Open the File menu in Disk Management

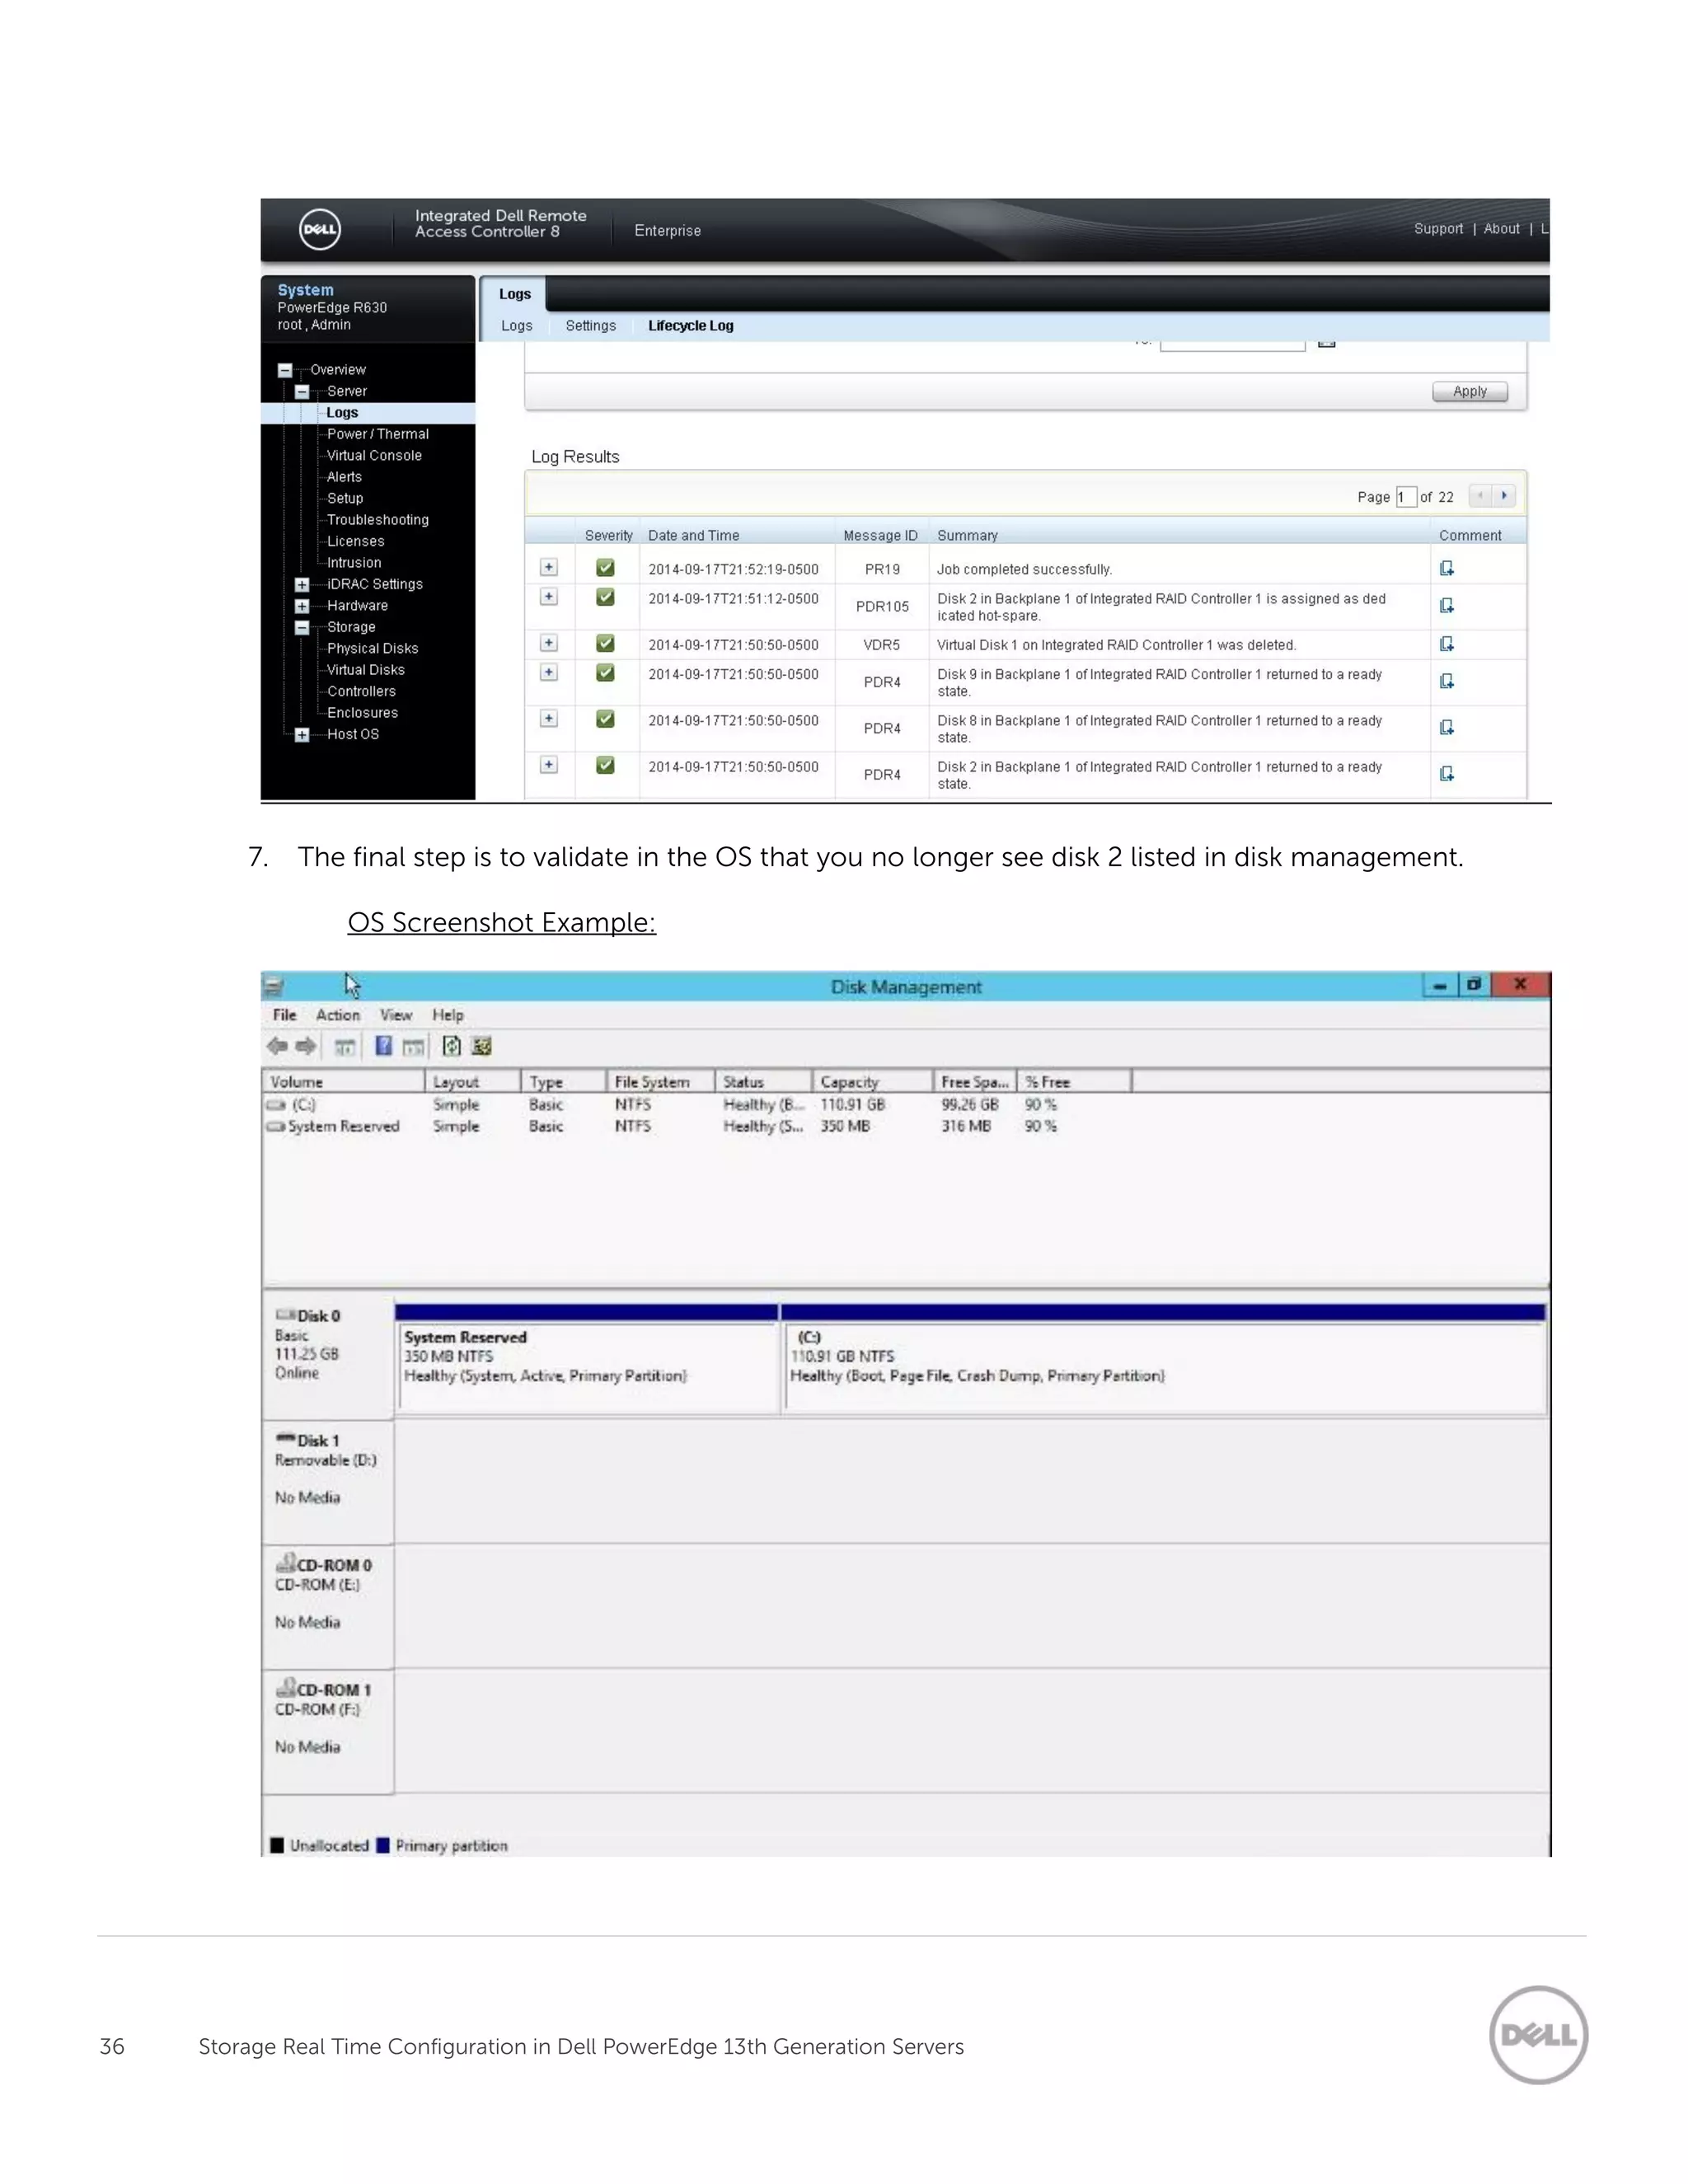pyautogui.click(x=285, y=1015)
